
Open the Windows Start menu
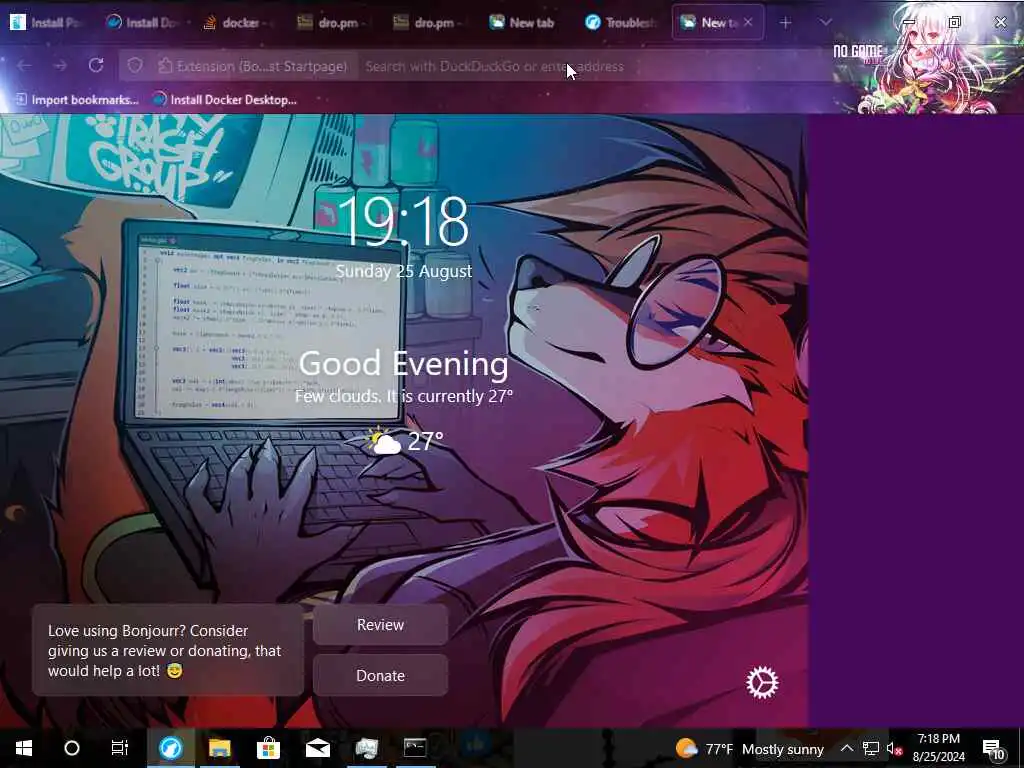[24, 748]
